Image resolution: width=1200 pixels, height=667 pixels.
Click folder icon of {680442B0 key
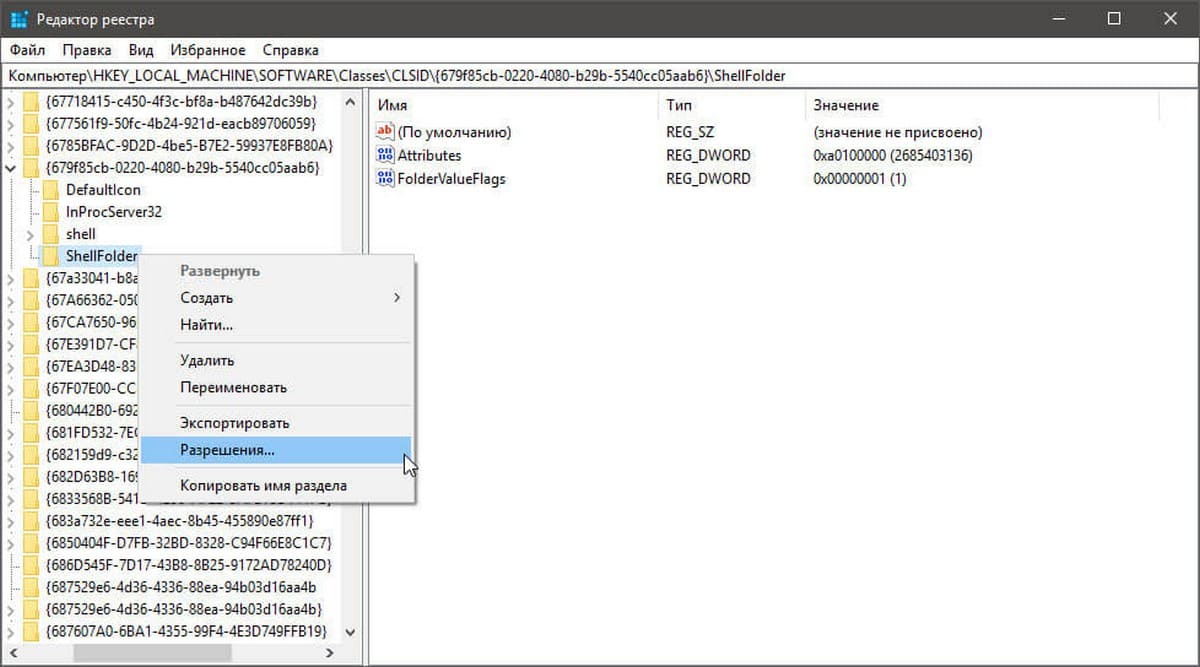point(31,410)
